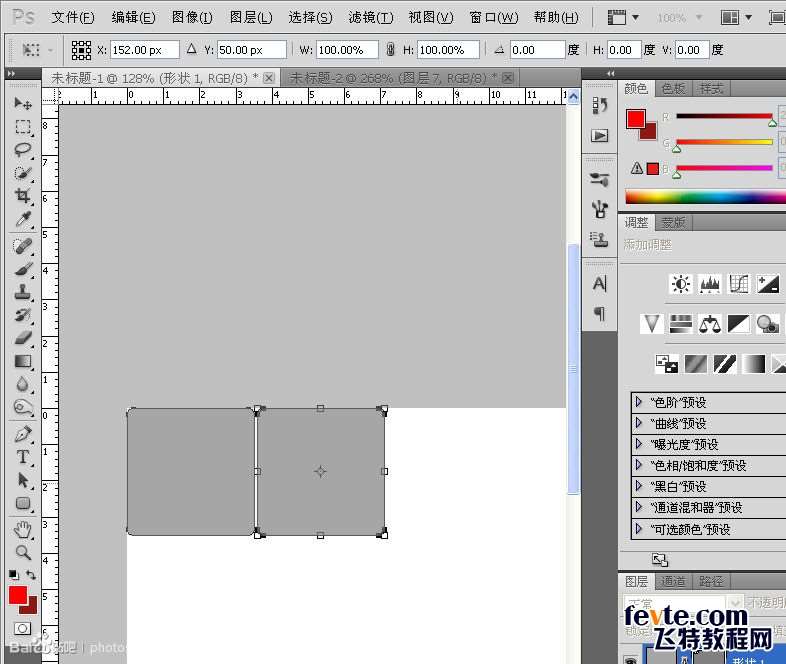Screen dimensions: 786x664
Task: Add a Vibrance adjustment
Action: pos(652,324)
